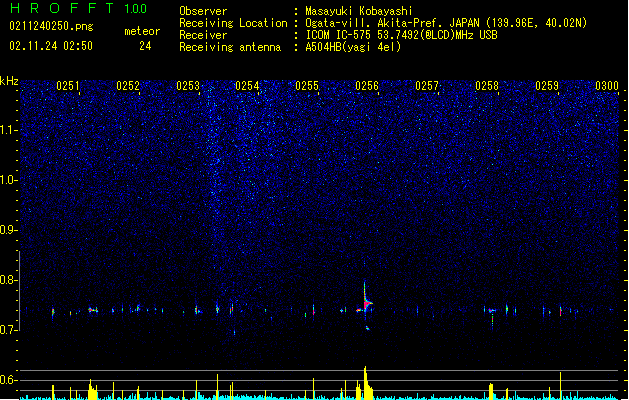The image size is (629, 400).
Task: Click the 0252 time marker
Action: 128,86
